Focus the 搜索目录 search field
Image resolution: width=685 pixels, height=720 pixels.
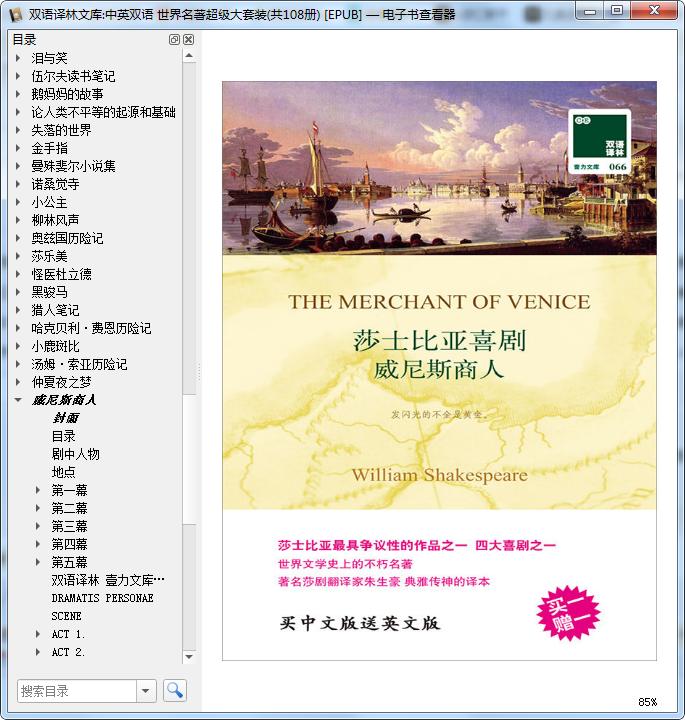point(77,691)
